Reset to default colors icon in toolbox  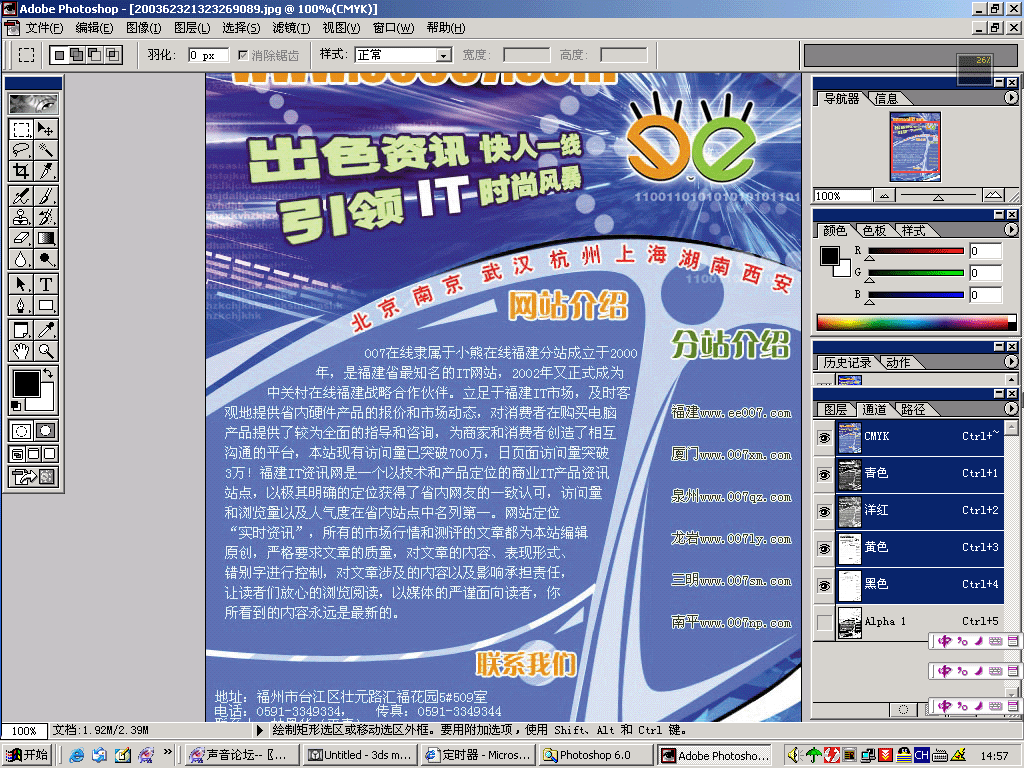click(x=16, y=406)
